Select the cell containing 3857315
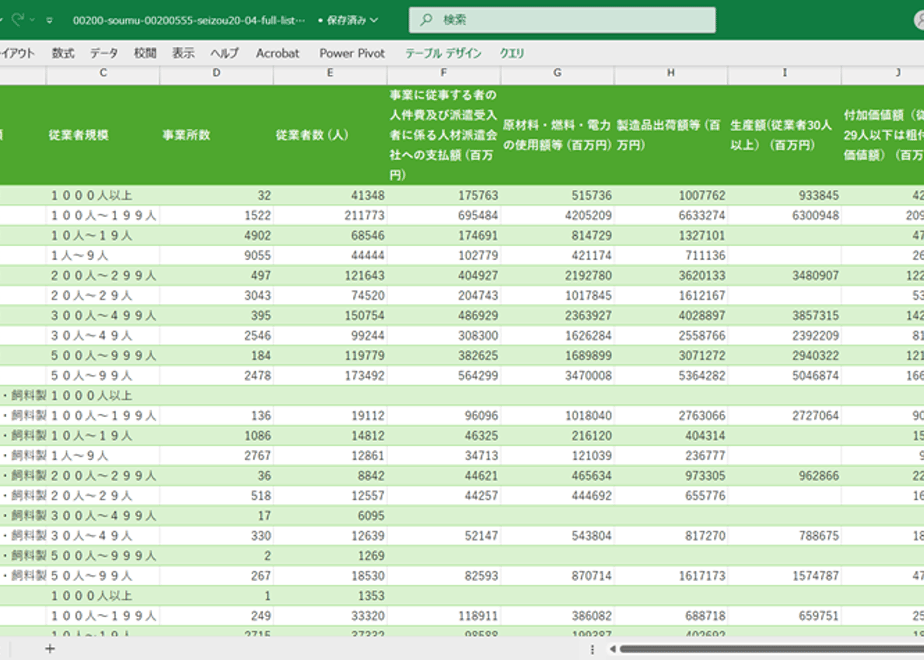This screenshot has height=660, width=924. [x=784, y=315]
